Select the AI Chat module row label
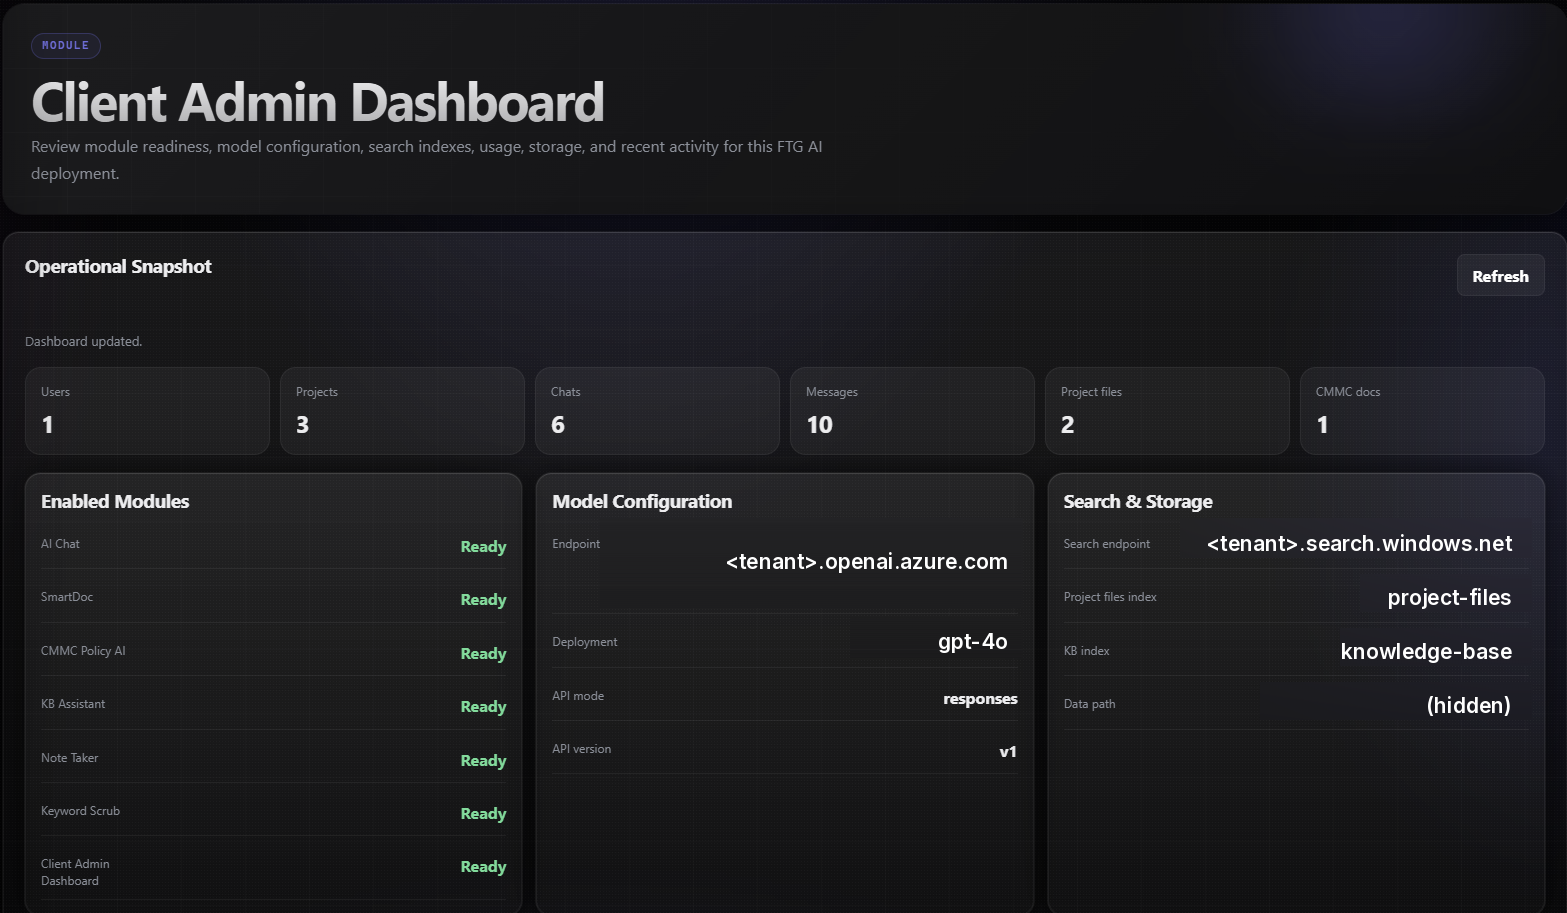Image resolution: width=1567 pixels, height=913 pixels. point(60,544)
